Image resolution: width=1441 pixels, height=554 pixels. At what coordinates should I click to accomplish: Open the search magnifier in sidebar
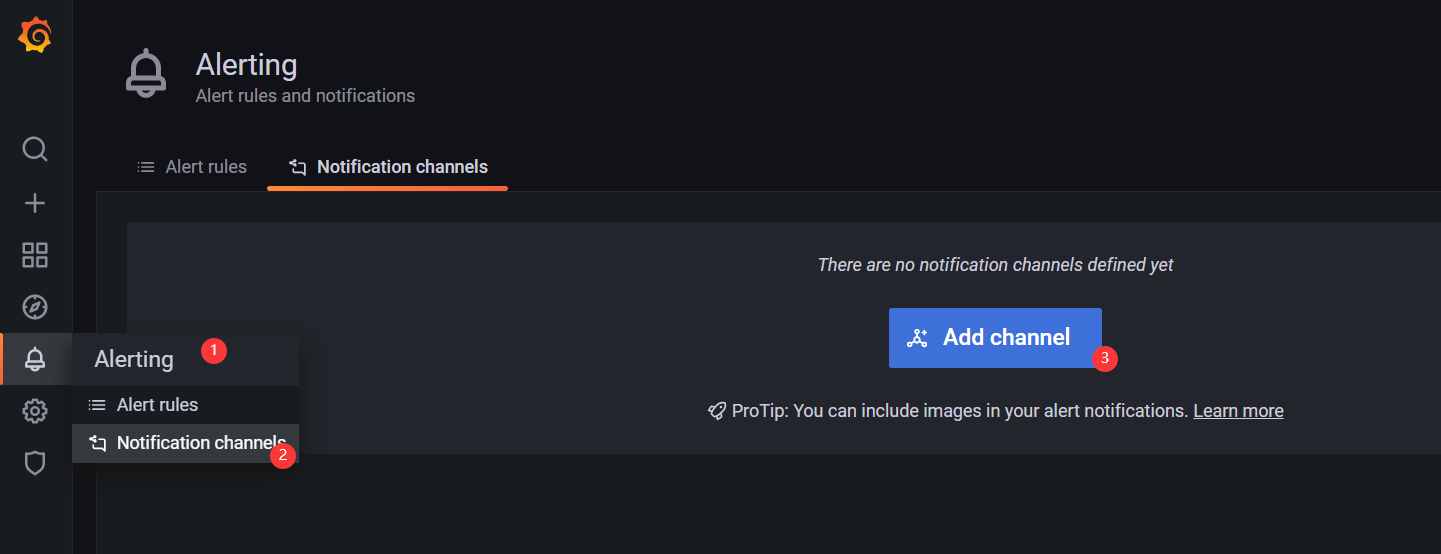tap(35, 150)
